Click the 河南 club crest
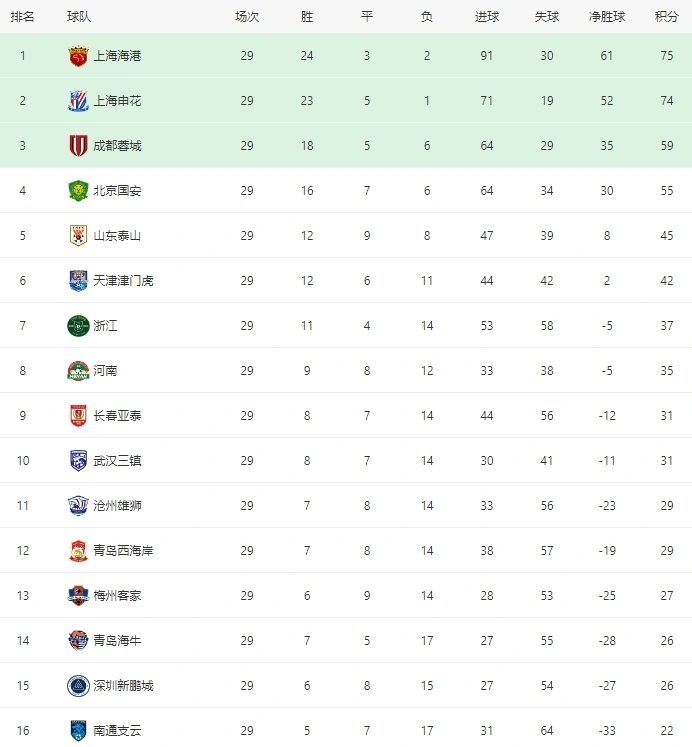 click(78, 371)
